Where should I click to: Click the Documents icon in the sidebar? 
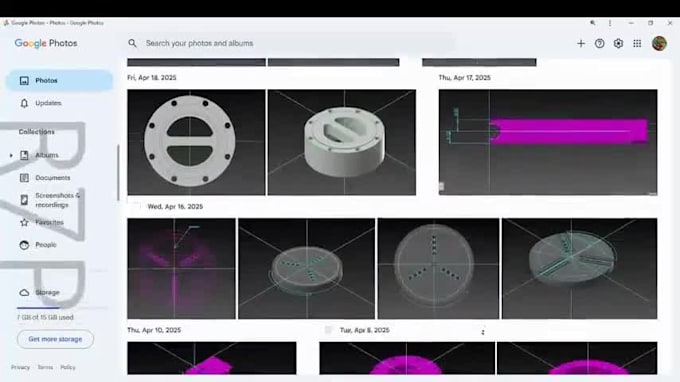tap(24, 178)
